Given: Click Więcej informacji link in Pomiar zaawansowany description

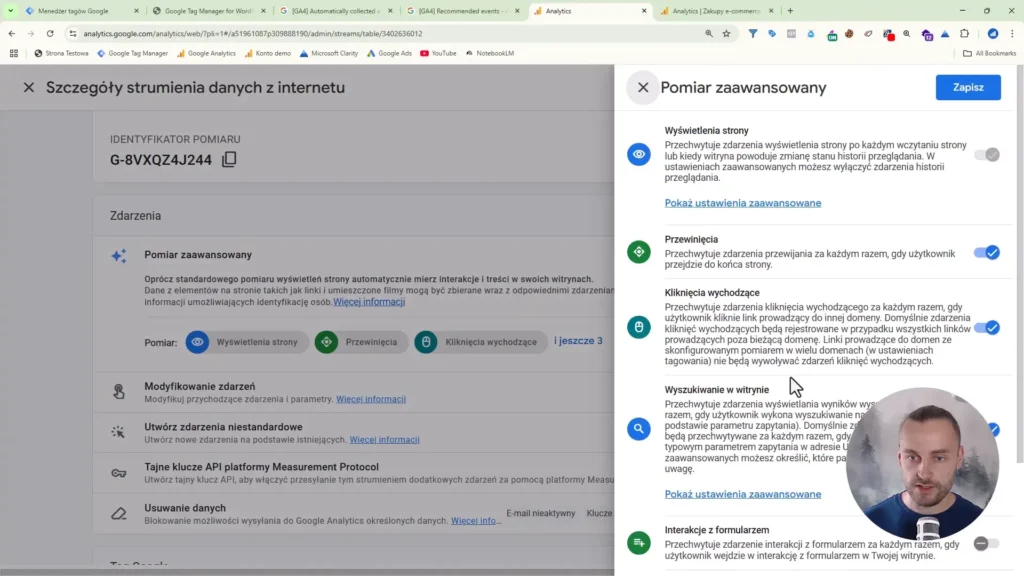Looking at the screenshot, I should point(369,302).
